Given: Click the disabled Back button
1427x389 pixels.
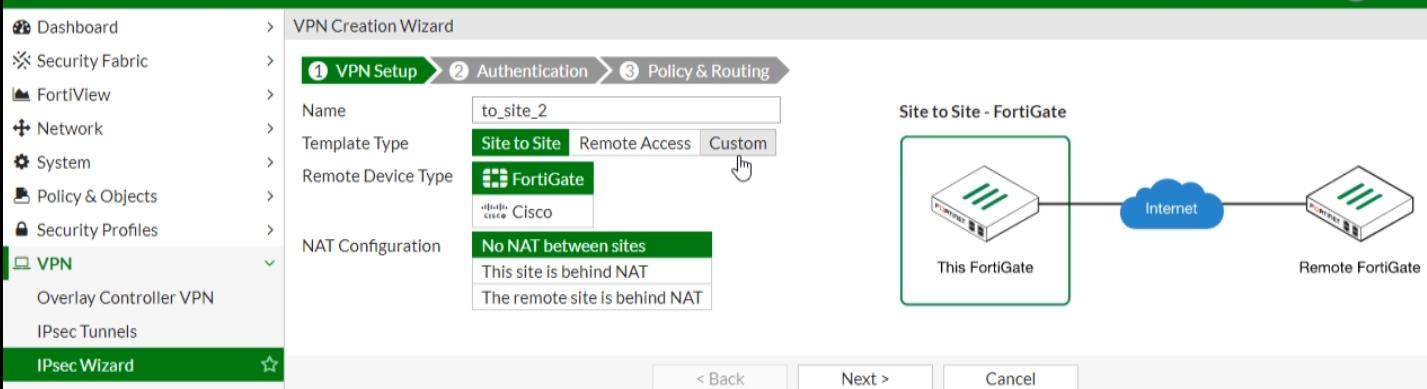Looking at the screenshot, I should (x=720, y=378).
